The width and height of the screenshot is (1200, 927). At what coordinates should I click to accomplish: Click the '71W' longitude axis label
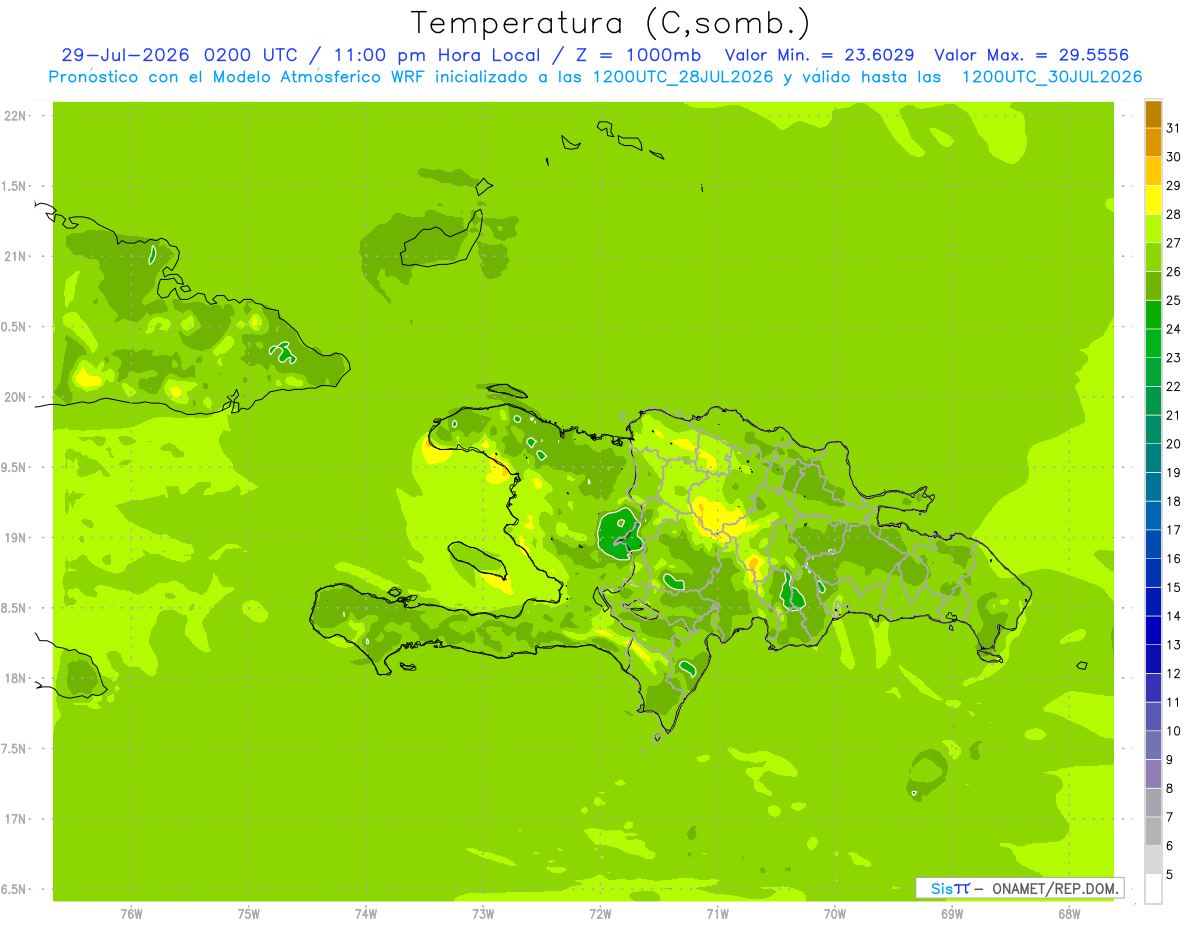pos(717,914)
